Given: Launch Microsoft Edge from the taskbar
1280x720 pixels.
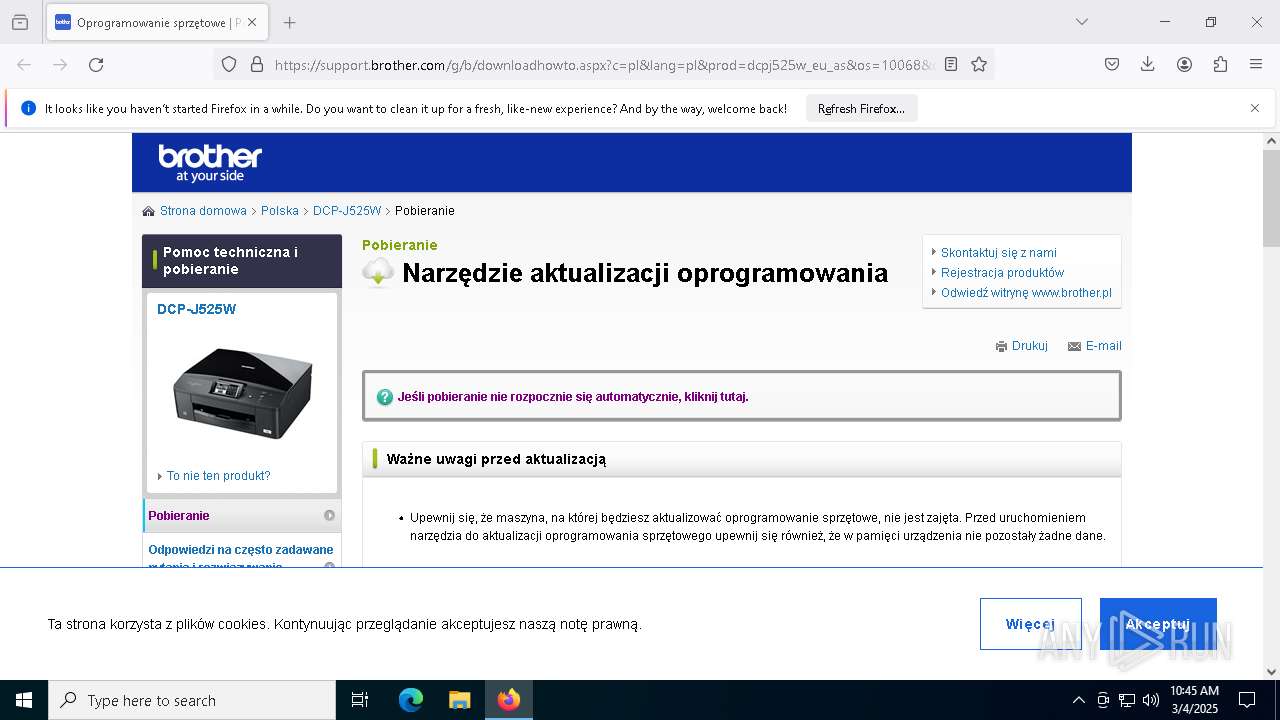Looking at the screenshot, I should coord(411,700).
